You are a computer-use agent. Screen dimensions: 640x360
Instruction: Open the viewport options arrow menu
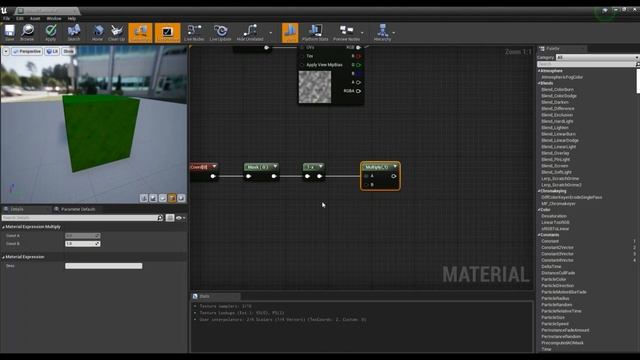pos(6,51)
